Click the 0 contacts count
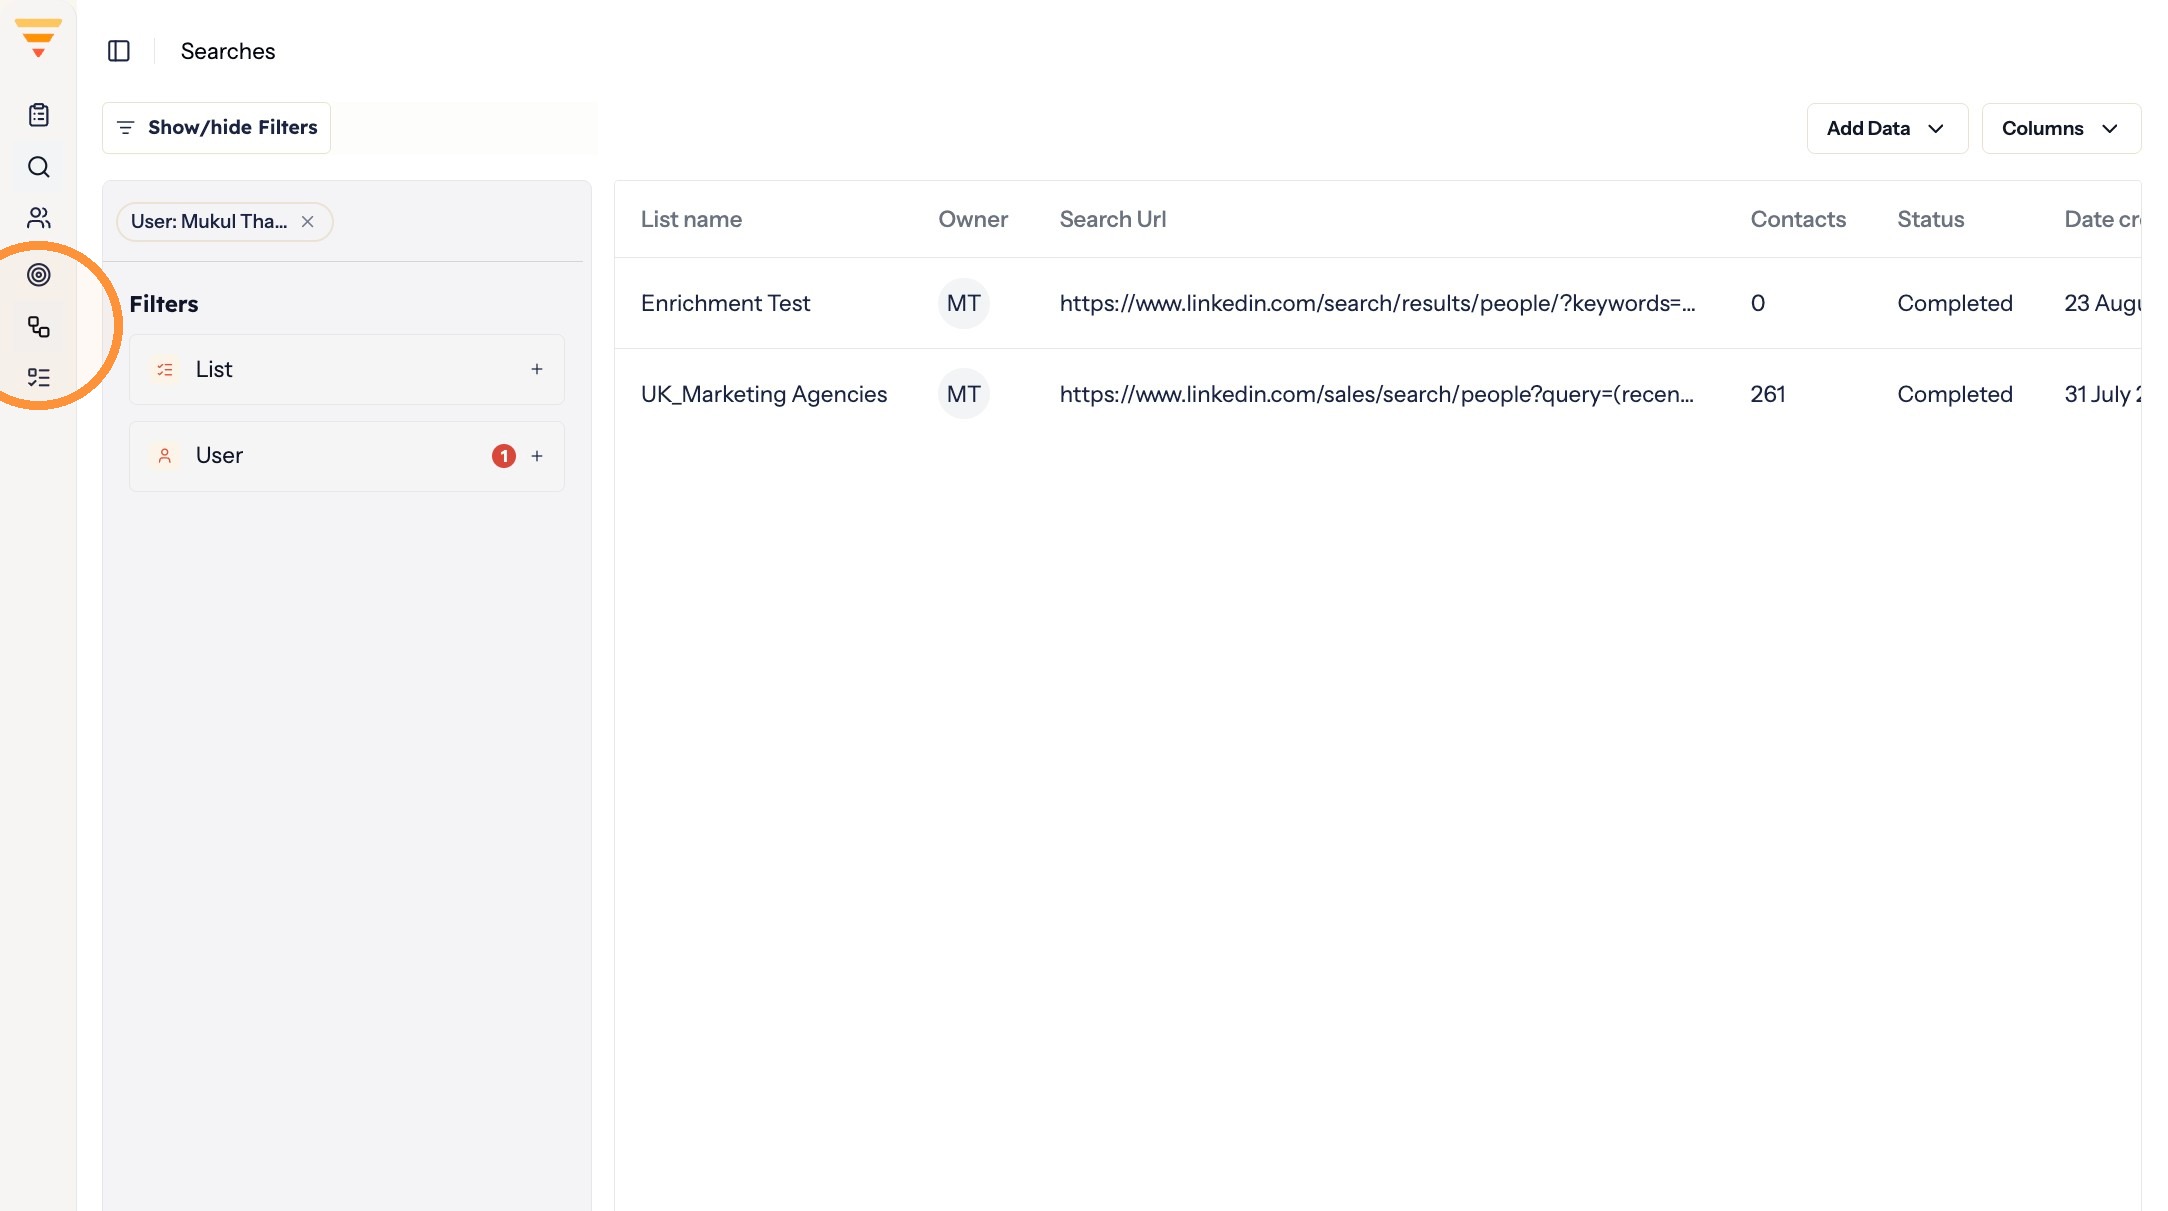The width and height of the screenshot is (2168, 1211). pyautogui.click(x=1758, y=304)
